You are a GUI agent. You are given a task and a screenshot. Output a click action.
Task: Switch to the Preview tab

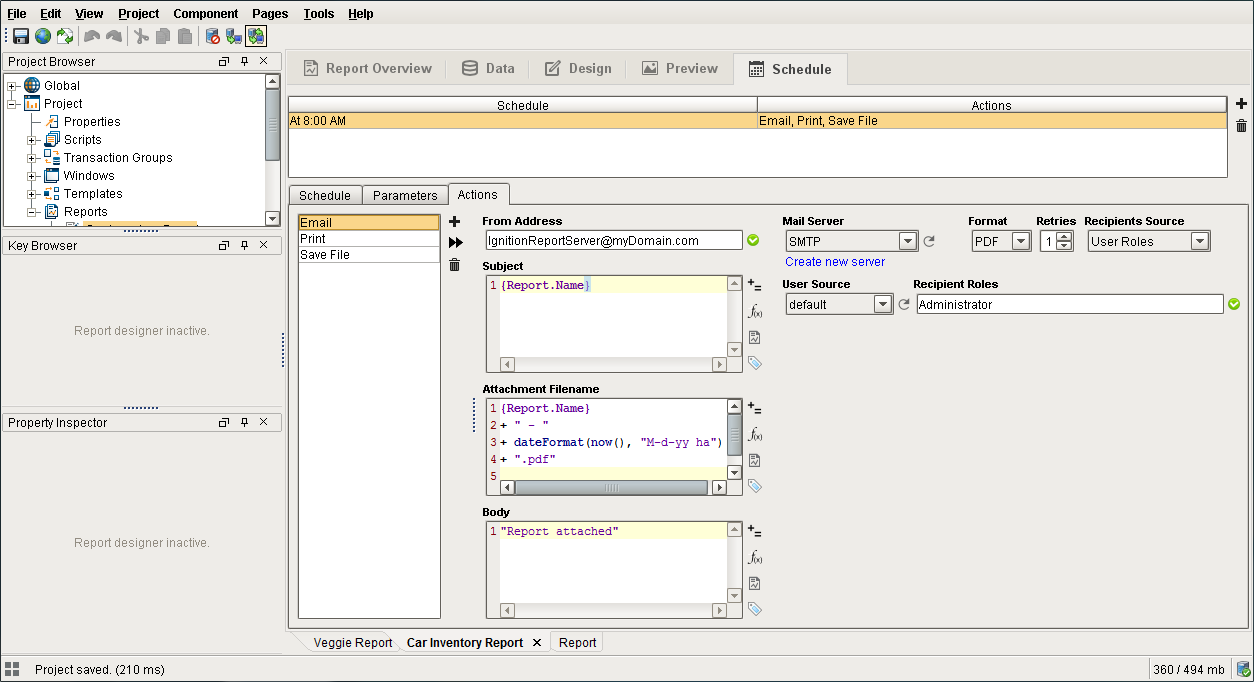(679, 69)
